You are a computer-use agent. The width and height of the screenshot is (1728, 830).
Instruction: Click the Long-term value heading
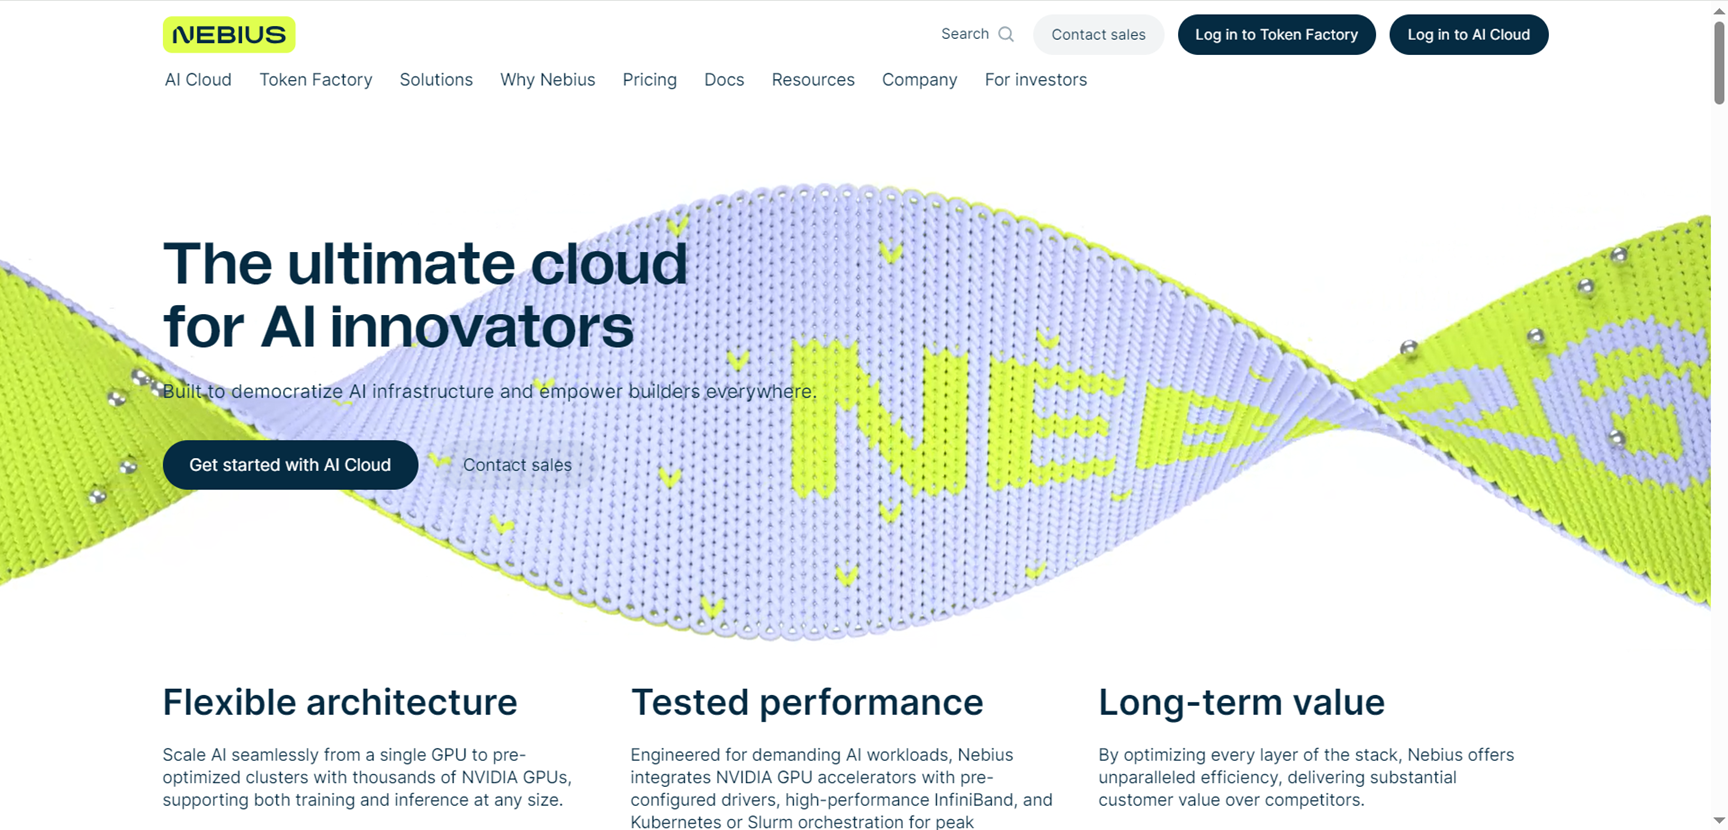coord(1241,702)
